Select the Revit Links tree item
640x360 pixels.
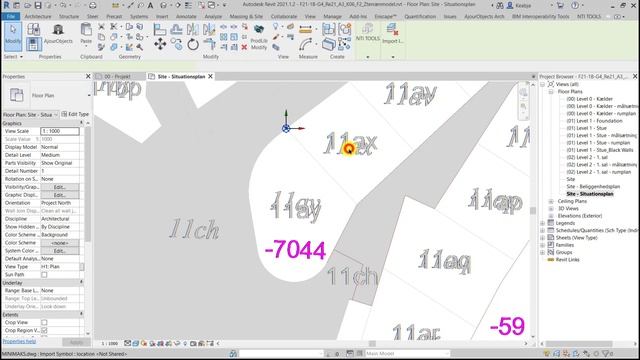click(x=567, y=260)
